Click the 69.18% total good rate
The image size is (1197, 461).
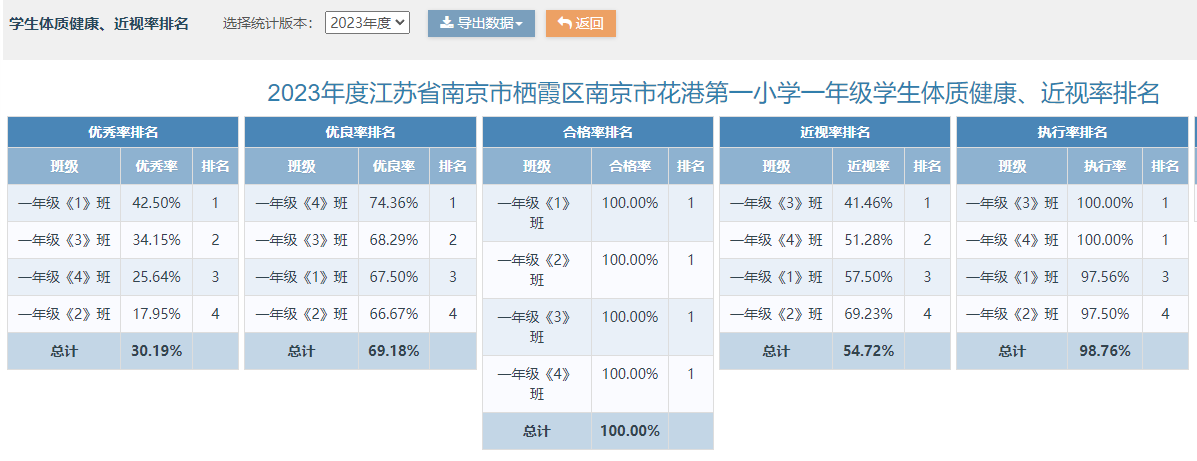(x=394, y=351)
